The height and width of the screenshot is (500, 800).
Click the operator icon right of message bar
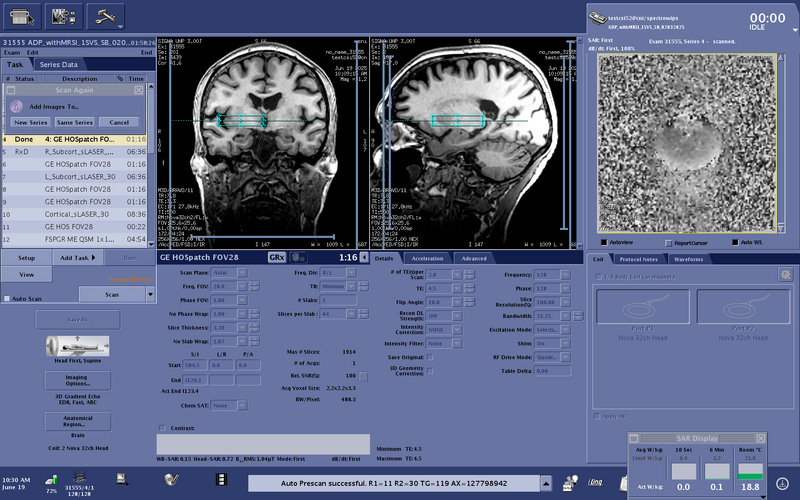pos(570,482)
